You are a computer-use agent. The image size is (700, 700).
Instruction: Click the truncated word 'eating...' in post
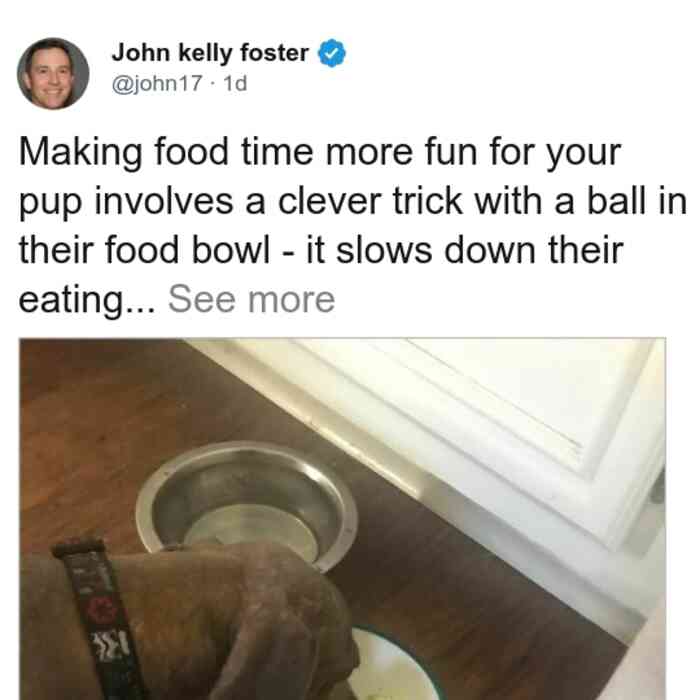coord(87,300)
